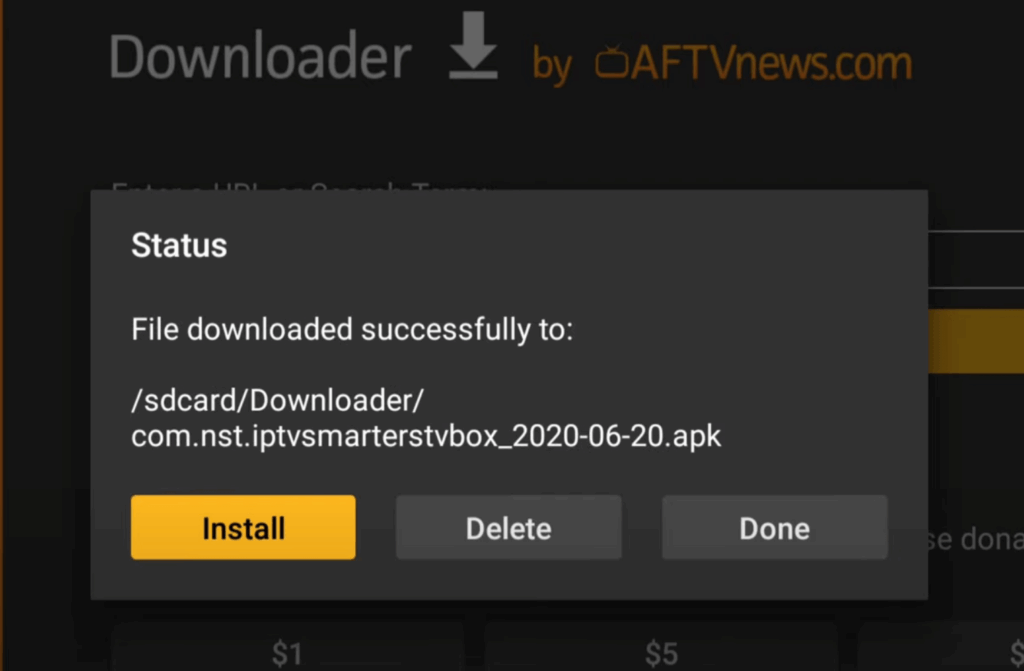This screenshot has width=1024, height=671.
Task: Focus the URL input field right of the dialog
Action: tap(976, 259)
